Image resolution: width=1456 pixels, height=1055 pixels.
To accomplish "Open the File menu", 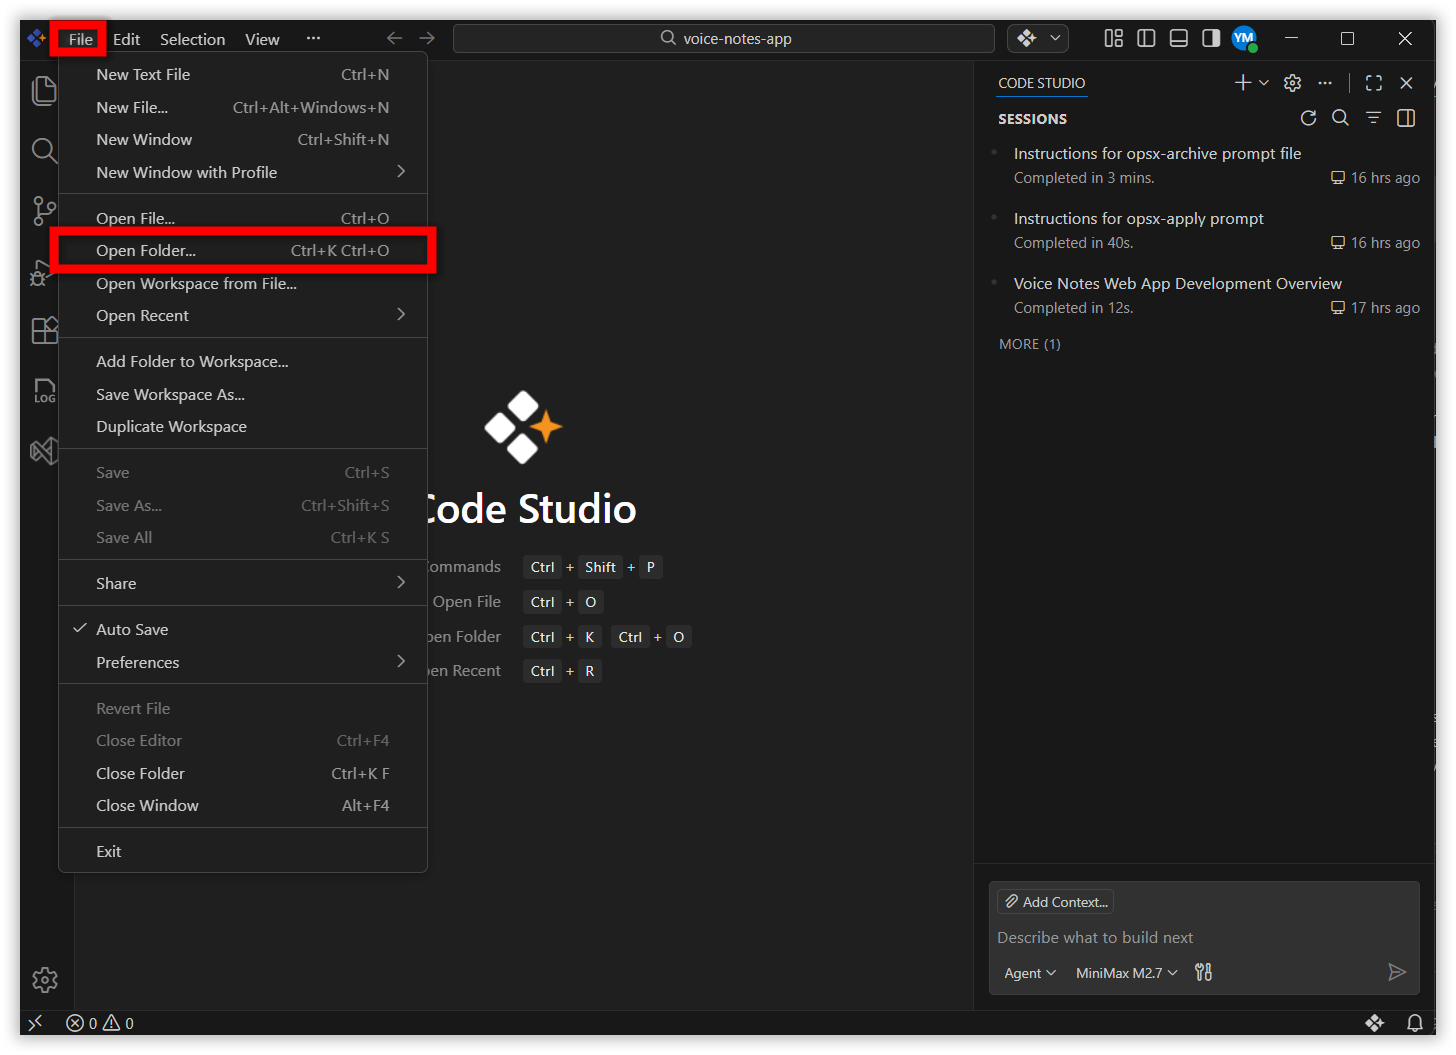I will (x=80, y=39).
